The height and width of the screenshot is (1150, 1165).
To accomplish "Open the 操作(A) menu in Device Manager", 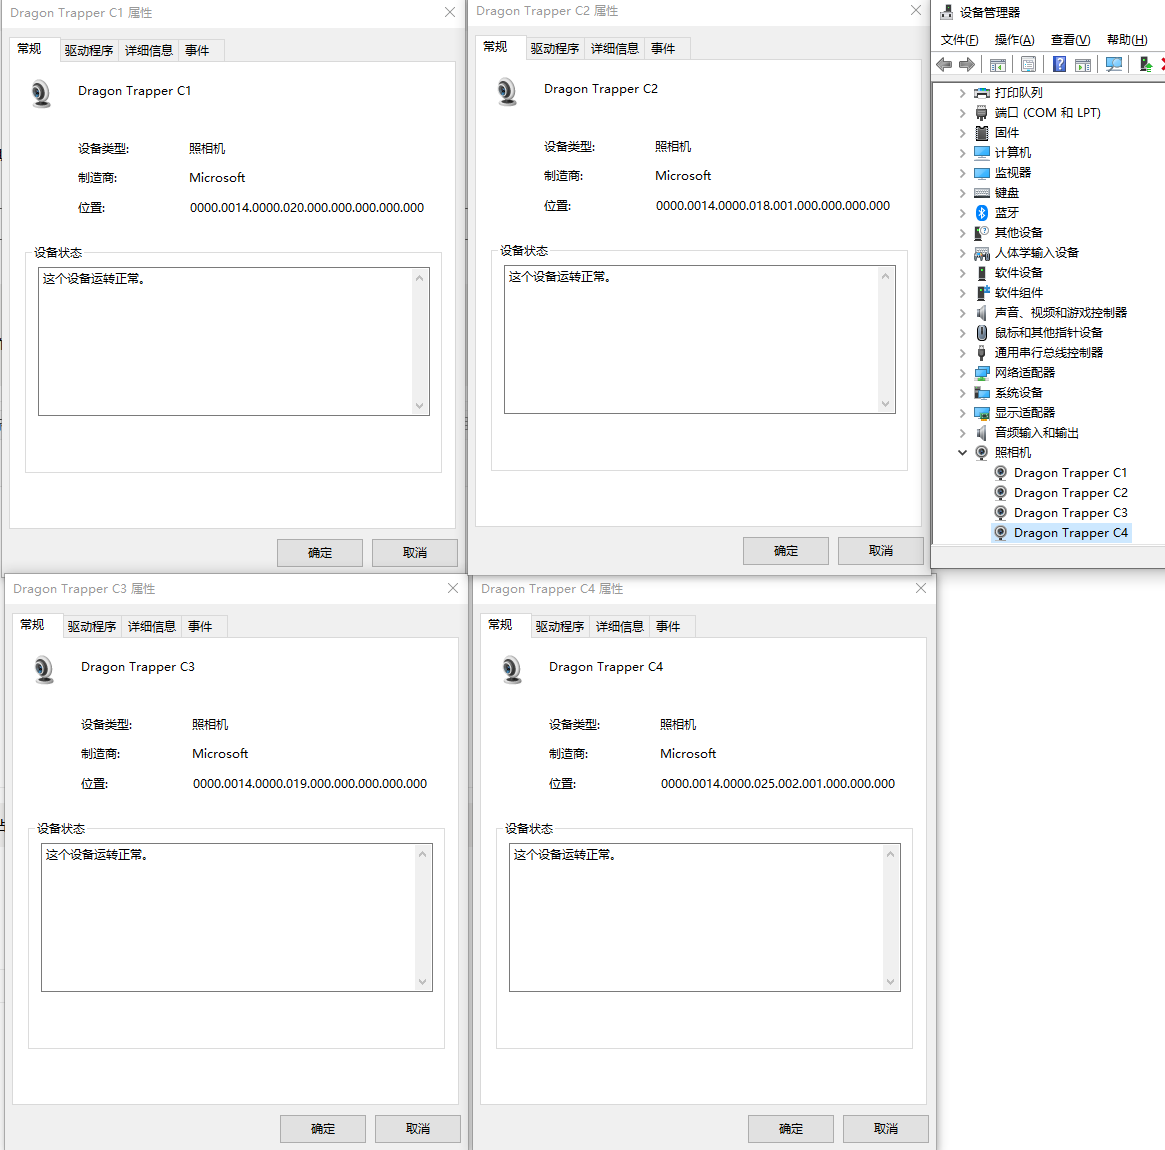I will pyautogui.click(x=1014, y=40).
